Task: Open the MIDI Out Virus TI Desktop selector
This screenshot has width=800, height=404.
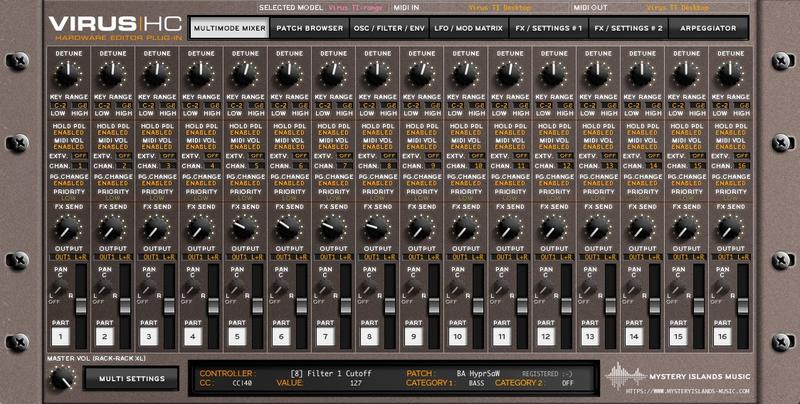Action: (679, 8)
